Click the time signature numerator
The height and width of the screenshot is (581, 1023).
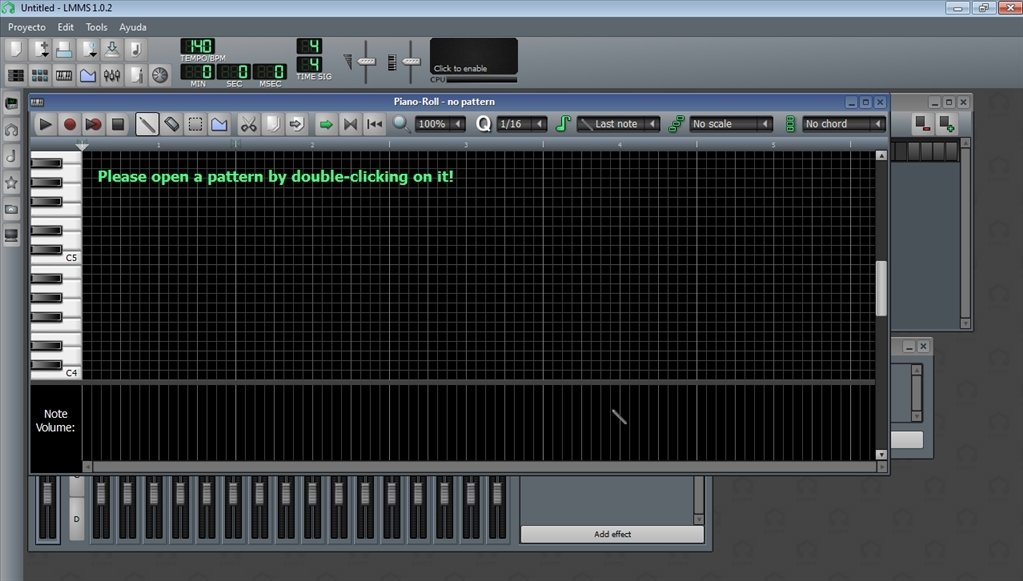[309, 46]
